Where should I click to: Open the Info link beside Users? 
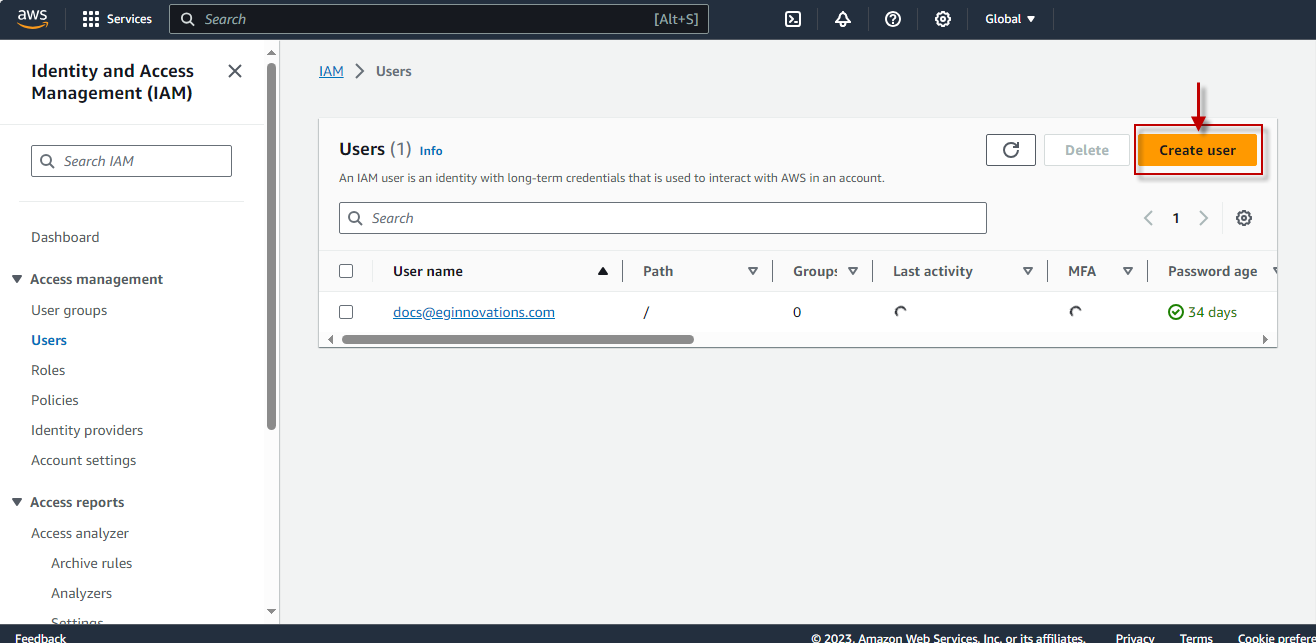431,151
